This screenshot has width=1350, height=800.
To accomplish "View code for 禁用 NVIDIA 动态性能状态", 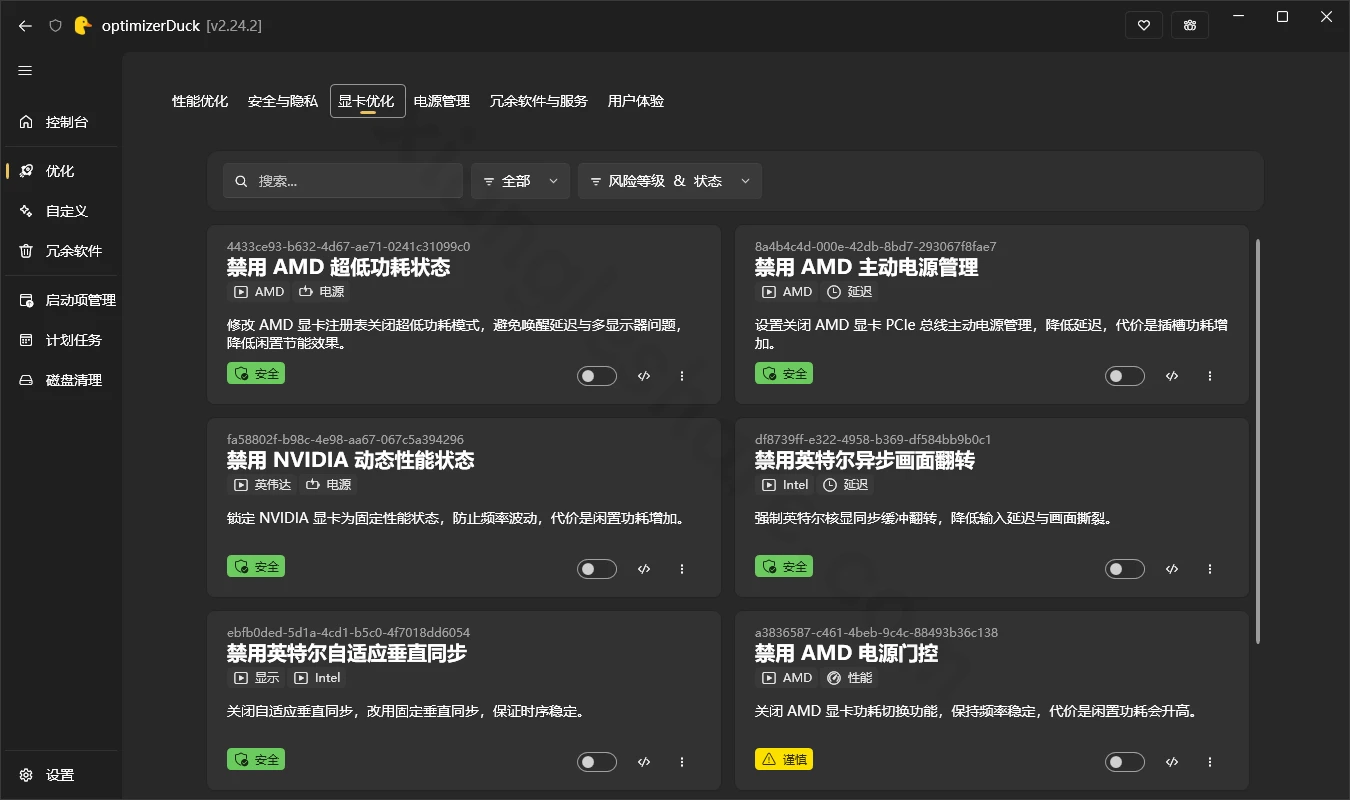I will pyautogui.click(x=644, y=569).
